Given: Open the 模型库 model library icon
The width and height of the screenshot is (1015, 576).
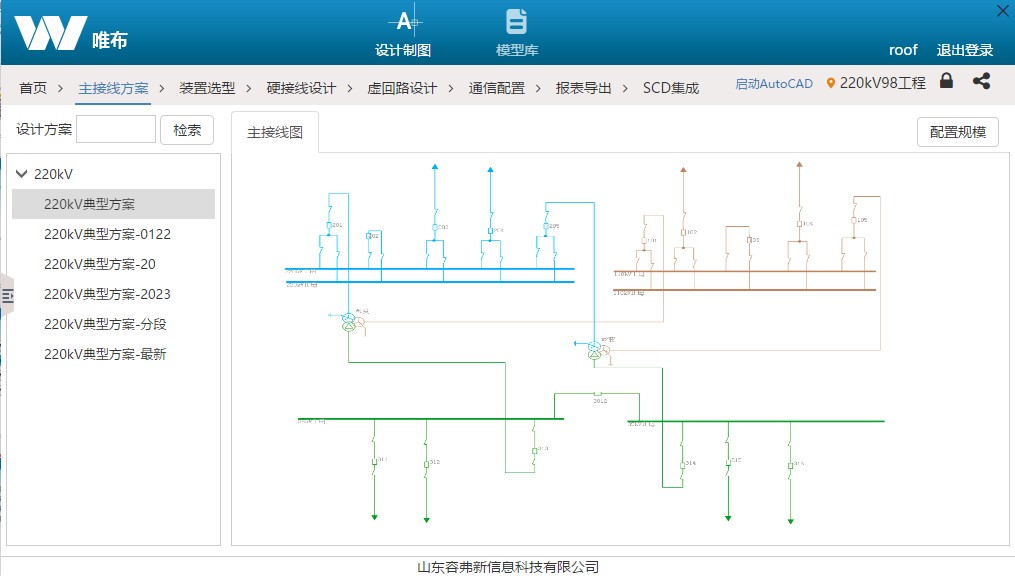Looking at the screenshot, I should pyautogui.click(x=516, y=22).
